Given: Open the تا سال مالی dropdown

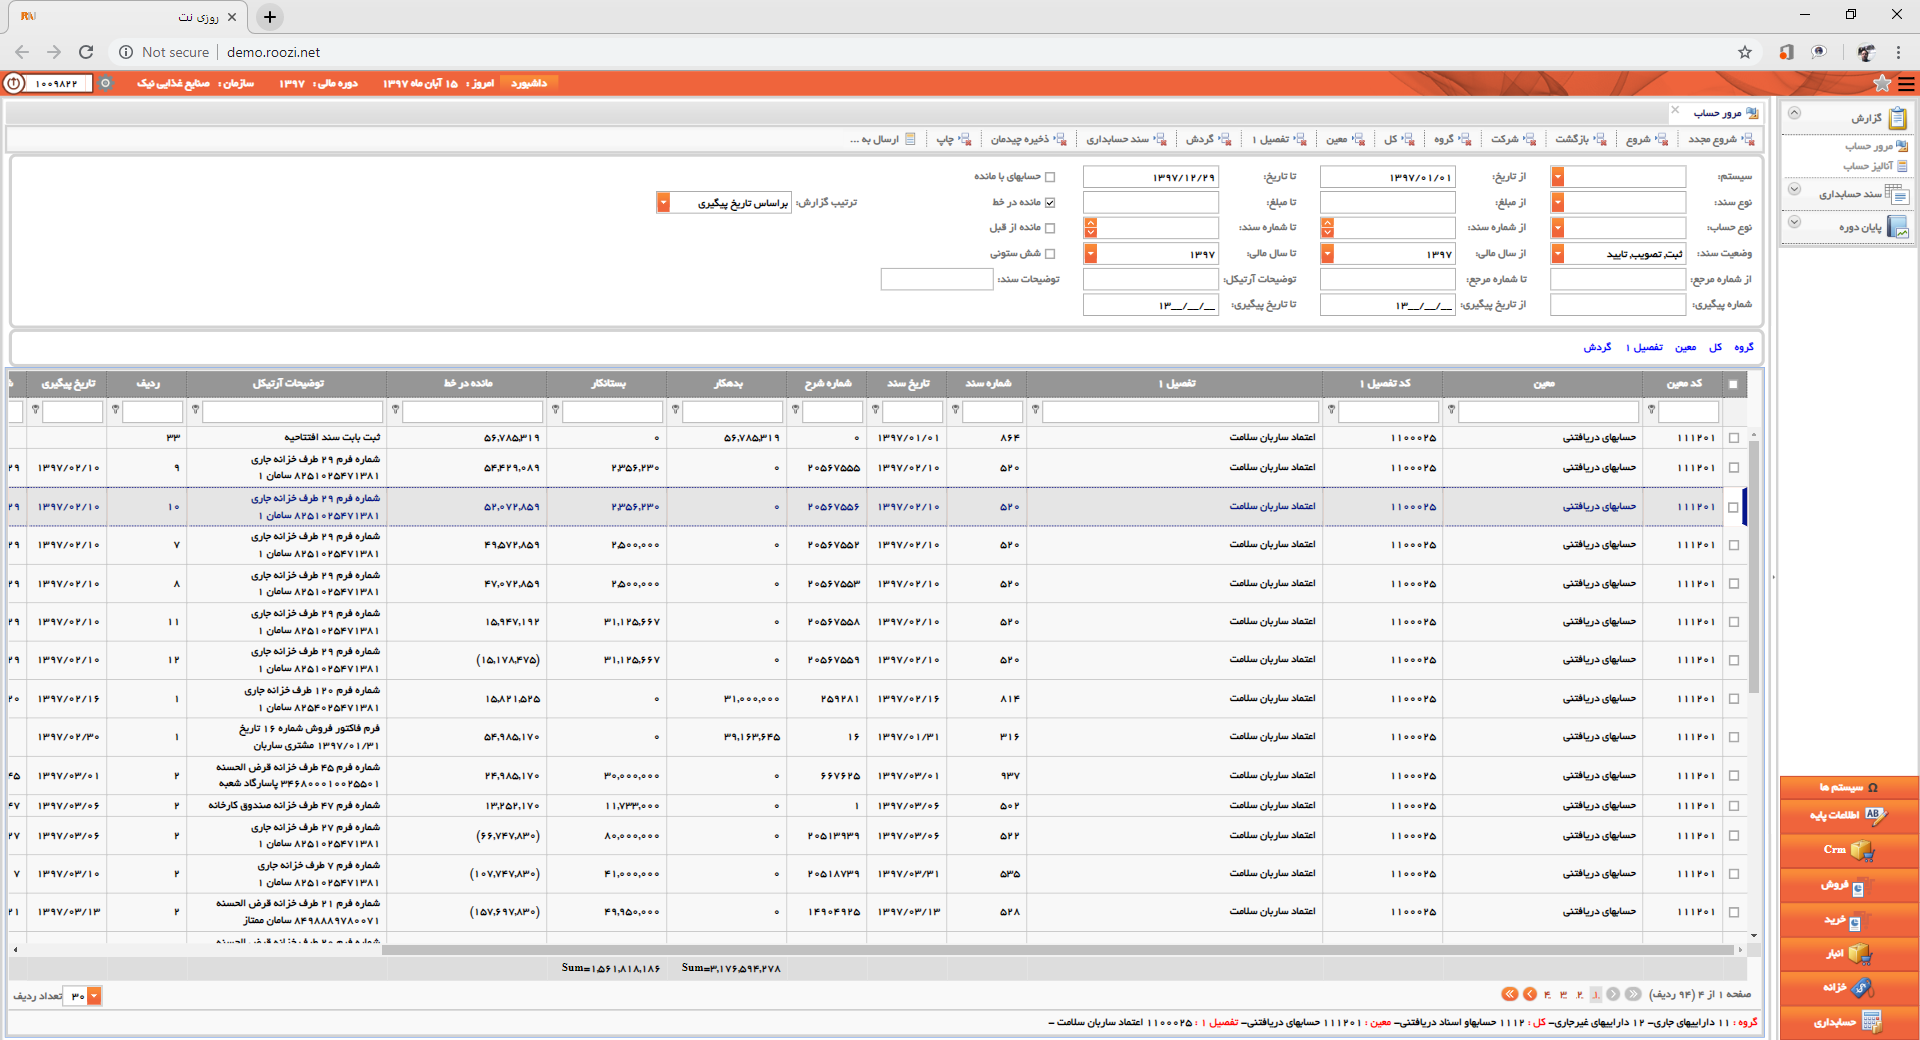Looking at the screenshot, I should (x=1090, y=254).
